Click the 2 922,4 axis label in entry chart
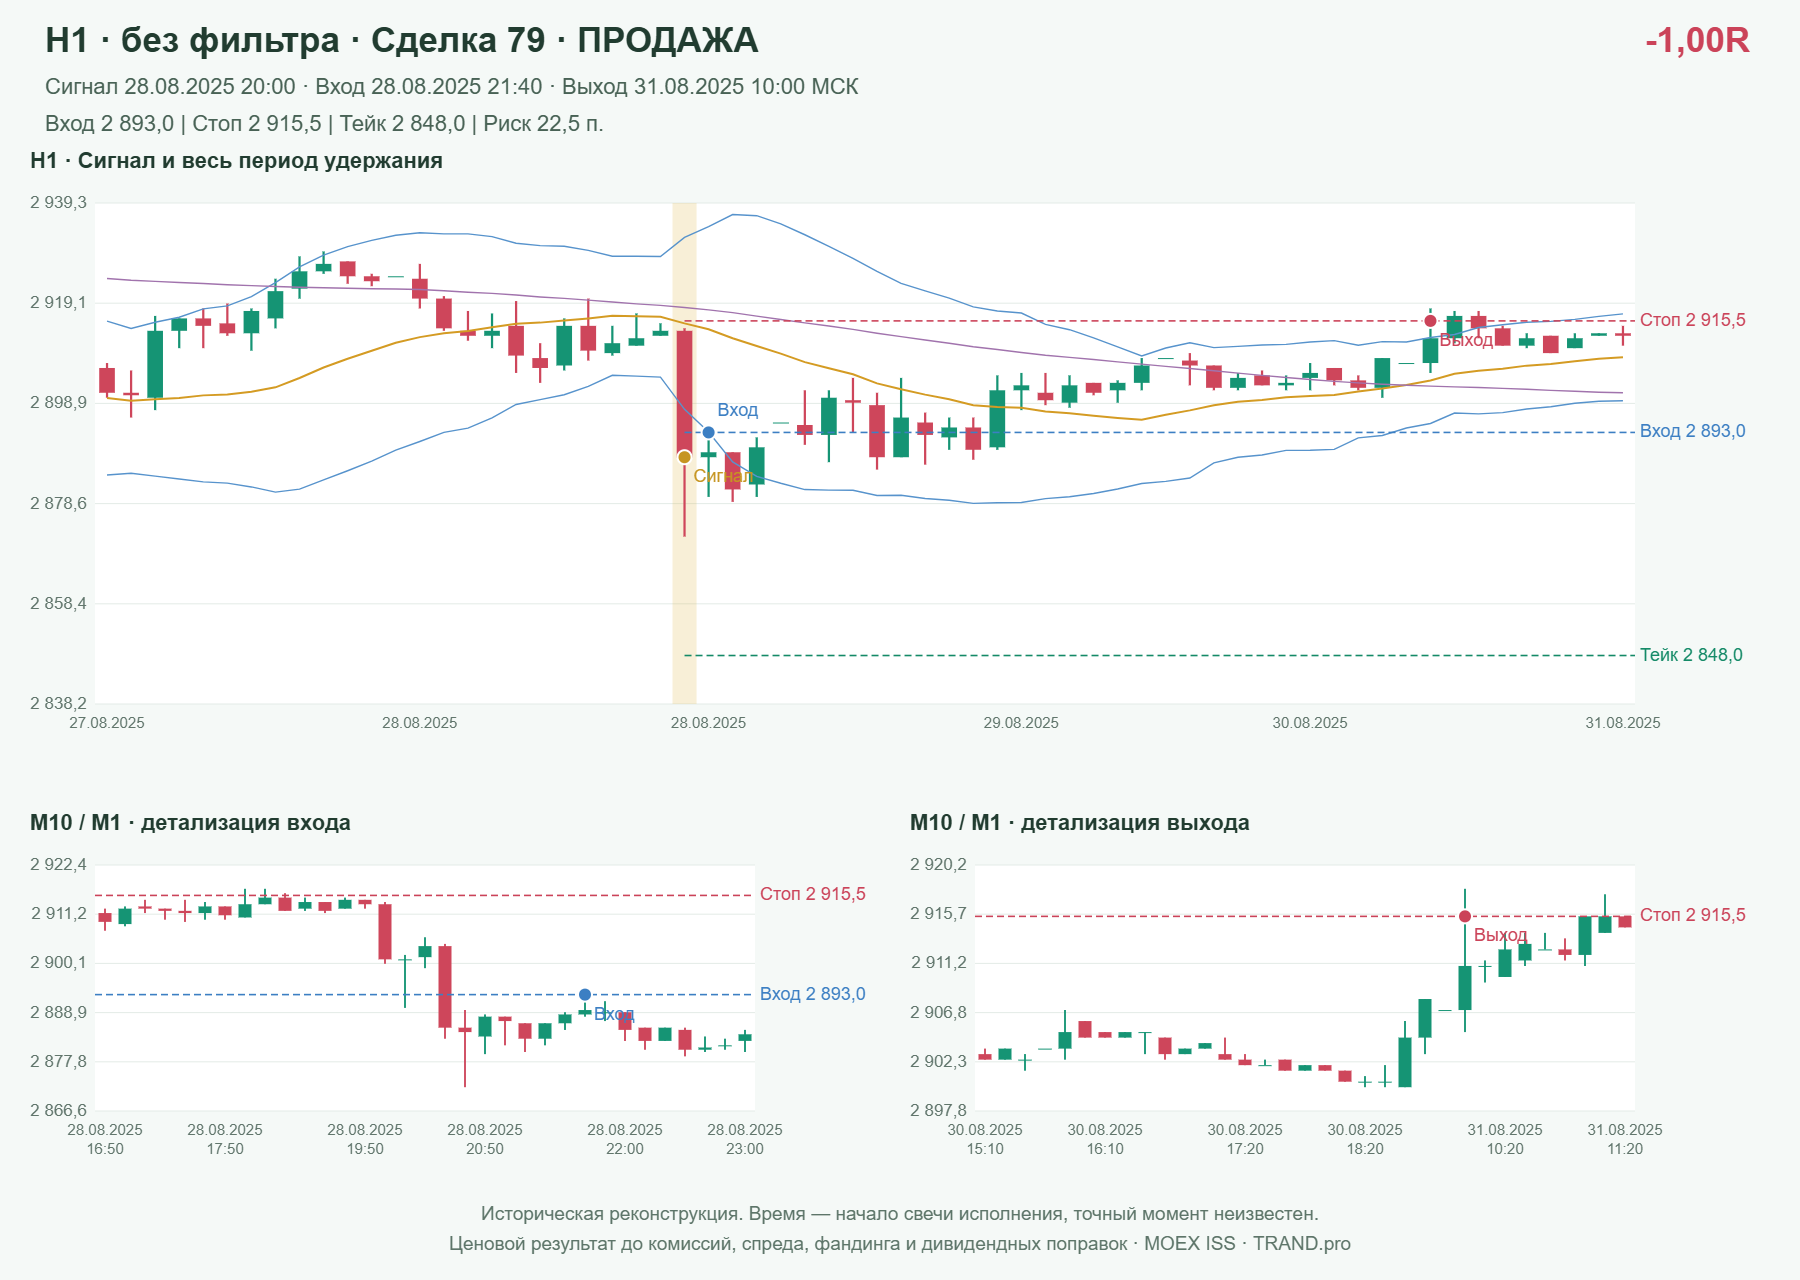Screen dimensions: 1800x1280 58,865
